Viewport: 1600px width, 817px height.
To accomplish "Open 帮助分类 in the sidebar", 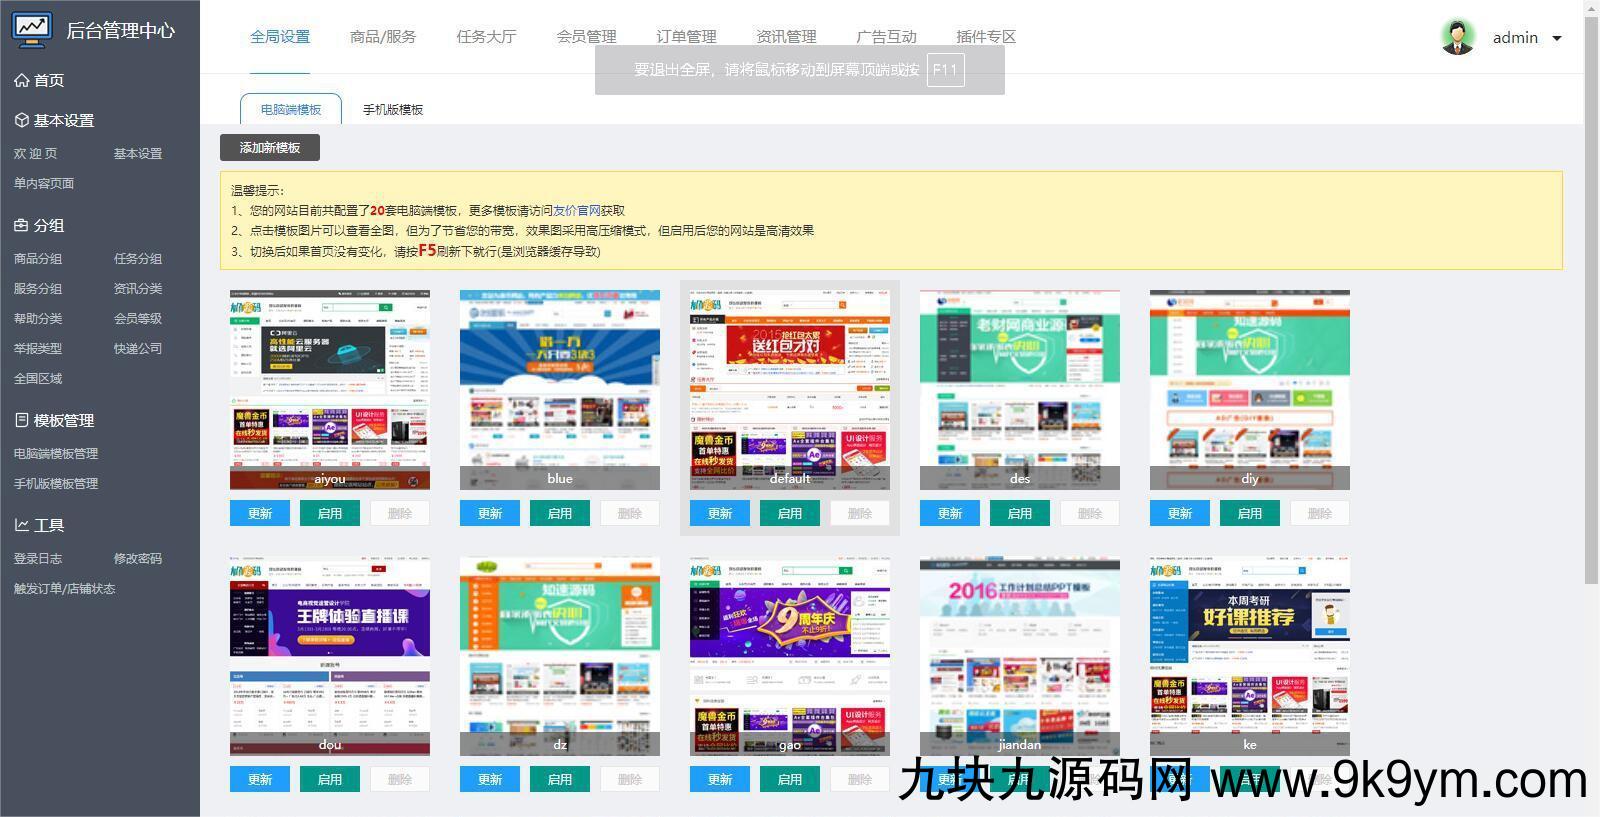I will point(38,318).
